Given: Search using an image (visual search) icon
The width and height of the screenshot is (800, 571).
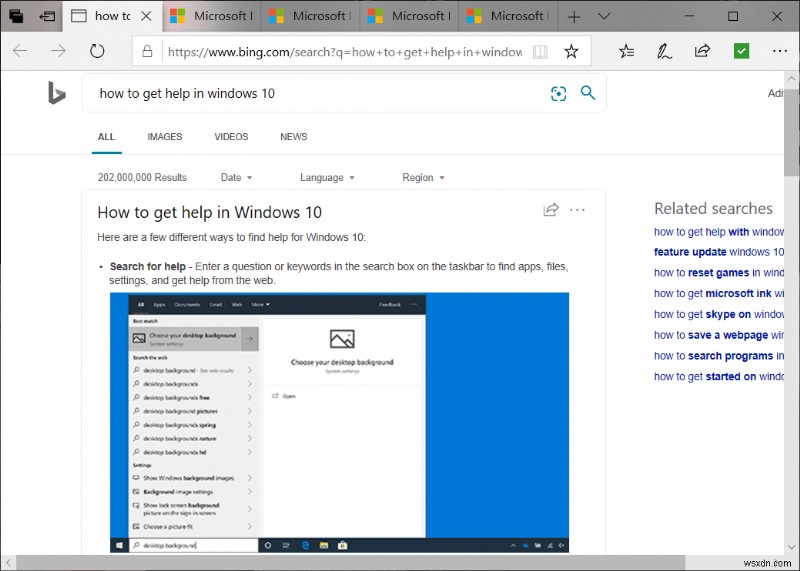Looking at the screenshot, I should 559,93.
